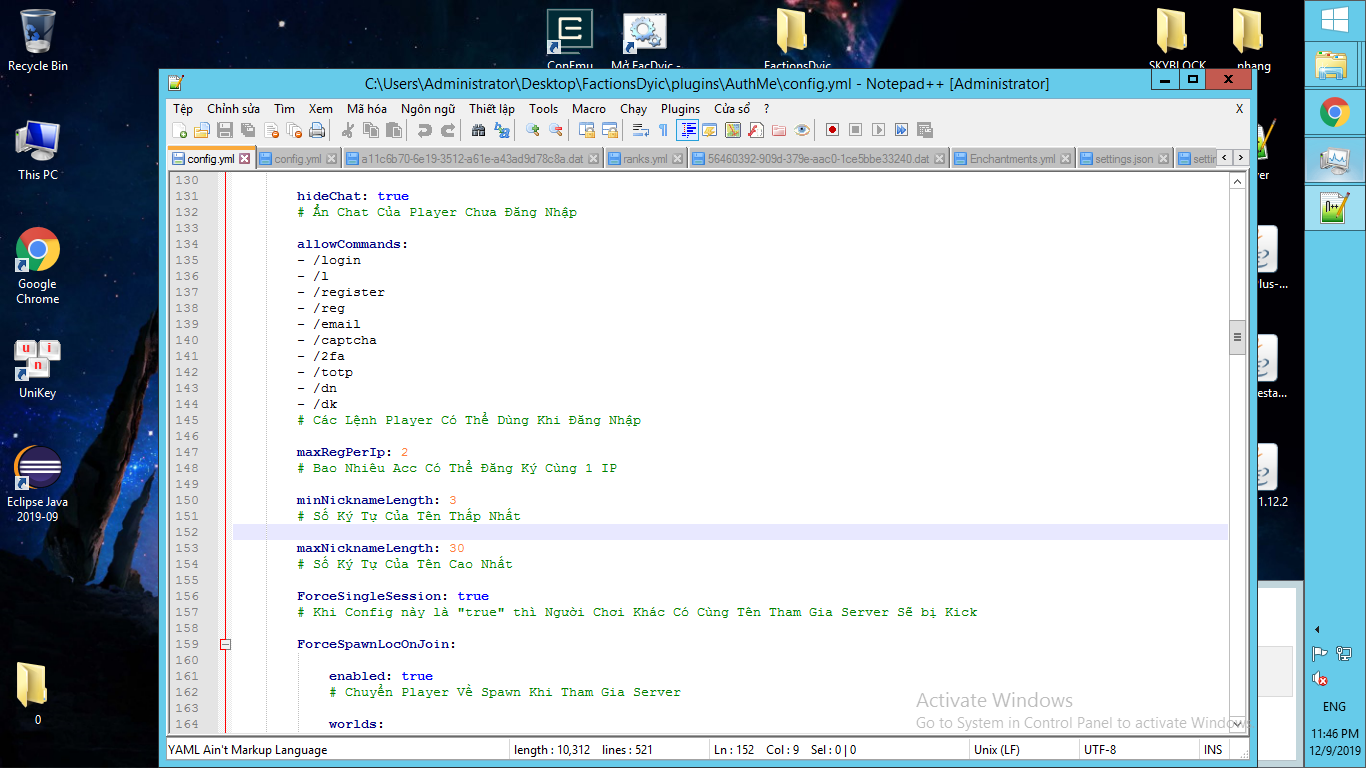Click the Print toolbar icon
This screenshot has width=1366, height=768.
317,130
